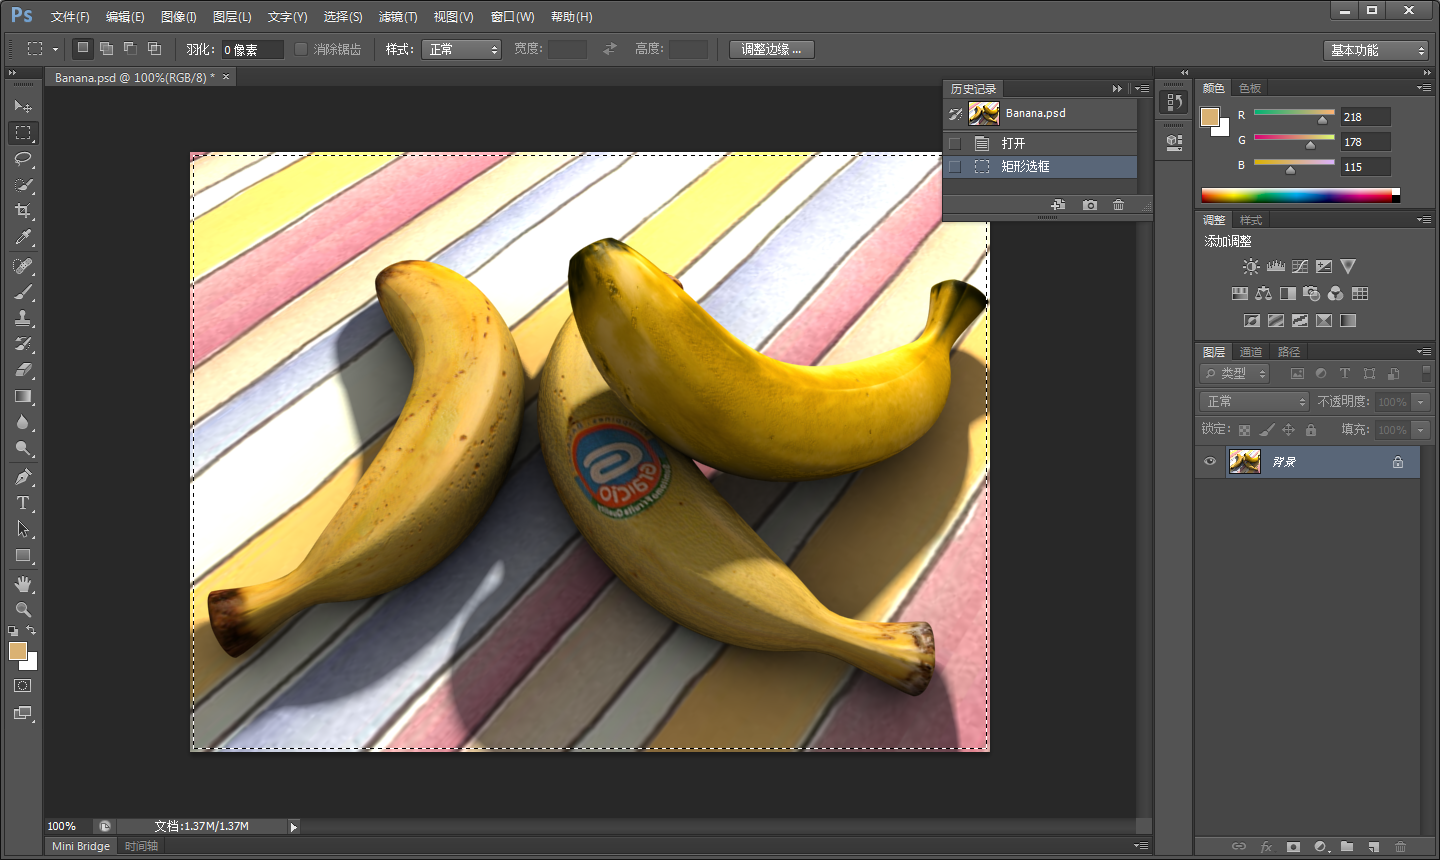The width and height of the screenshot is (1440, 860).
Task: Select the Quick Selection tool
Action: (x=23, y=185)
